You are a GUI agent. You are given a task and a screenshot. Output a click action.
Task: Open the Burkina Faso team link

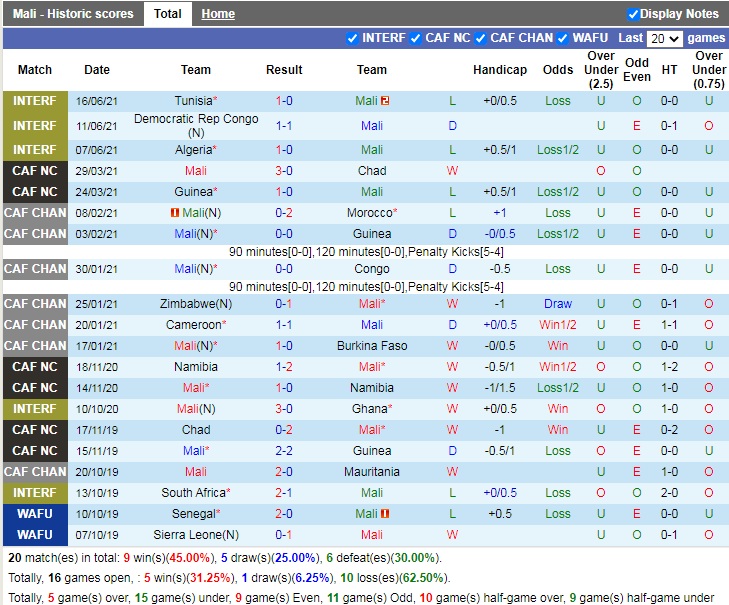point(371,346)
